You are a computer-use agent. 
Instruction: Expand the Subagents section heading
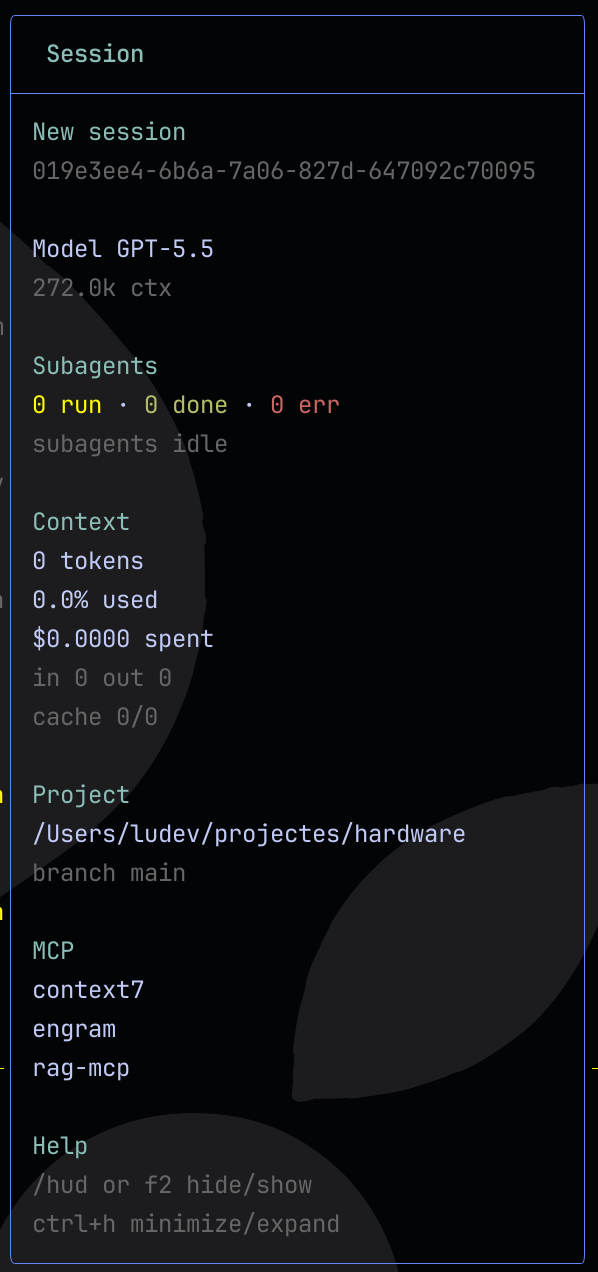(x=95, y=366)
